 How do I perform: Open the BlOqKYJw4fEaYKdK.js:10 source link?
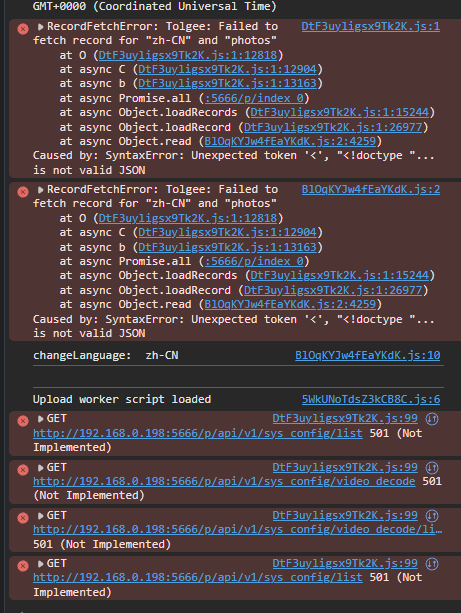click(x=368, y=355)
